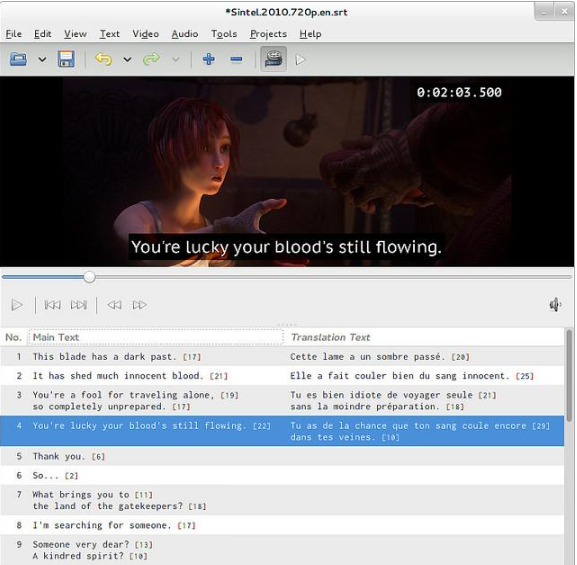Remove subtitle with the blue minus icon
The image size is (577, 565).
click(x=236, y=59)
